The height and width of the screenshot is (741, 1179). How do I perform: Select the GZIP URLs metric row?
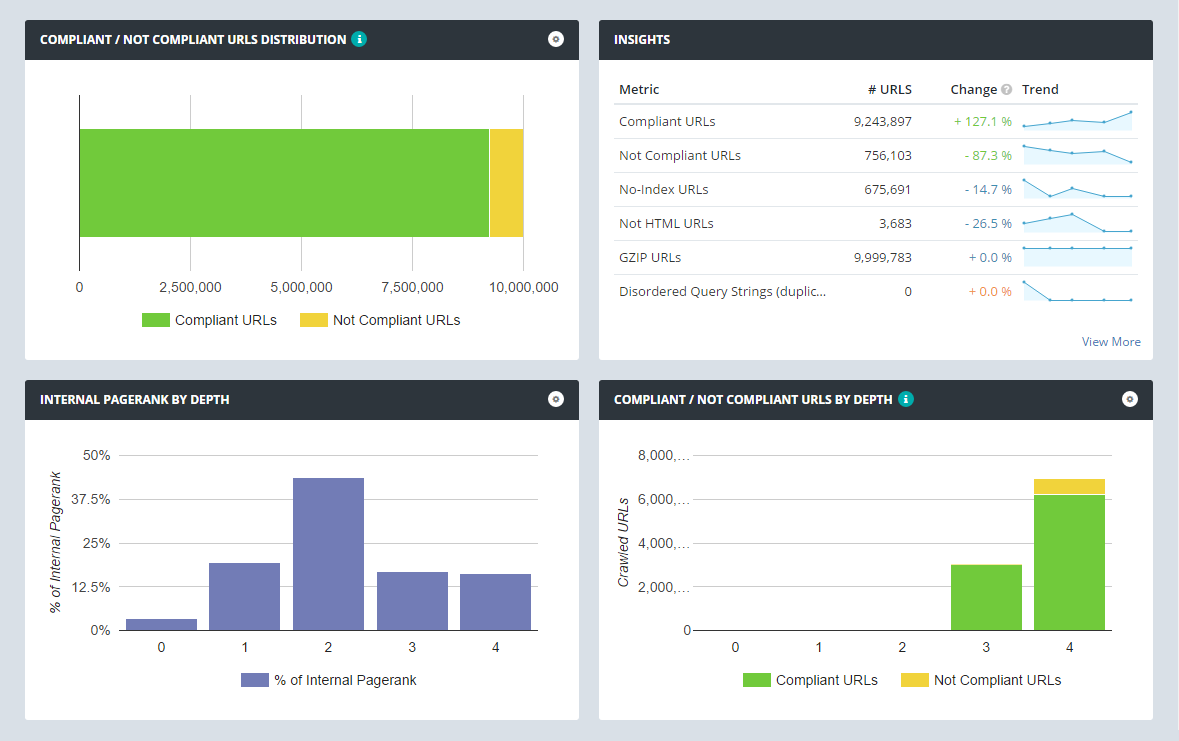pyautogui.click(x=650, y=258)
